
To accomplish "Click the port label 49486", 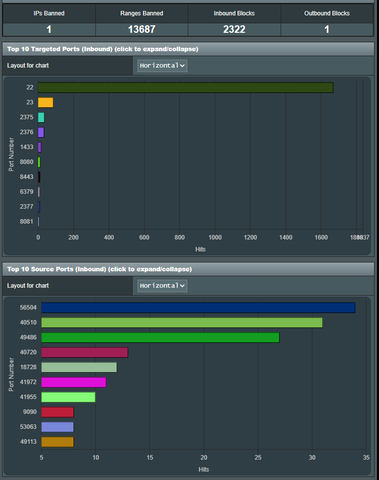I will pyautogui.click(x=28, y=337).
